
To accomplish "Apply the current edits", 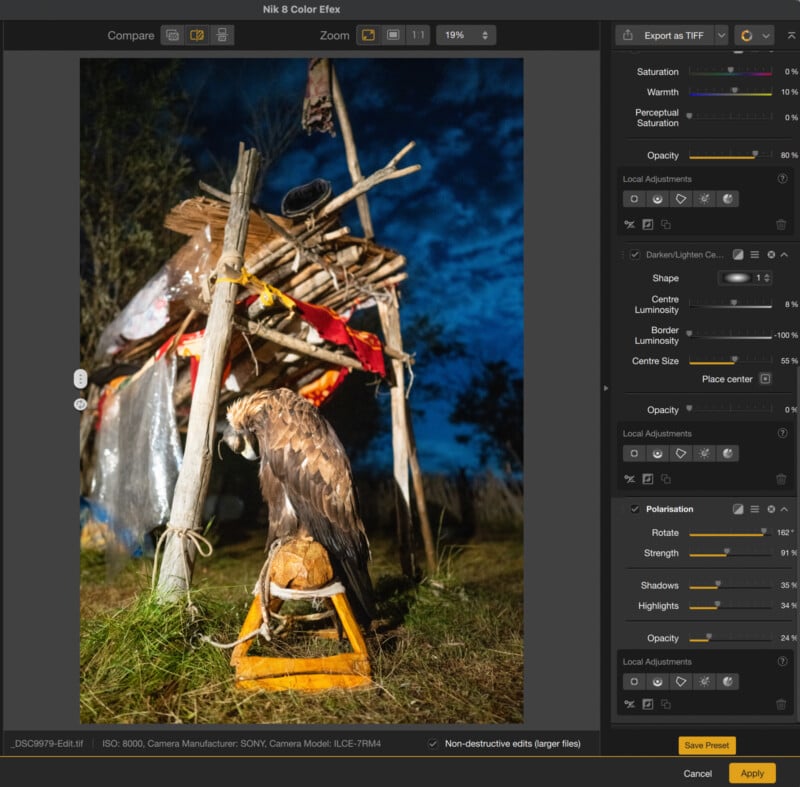I will 752,773.
